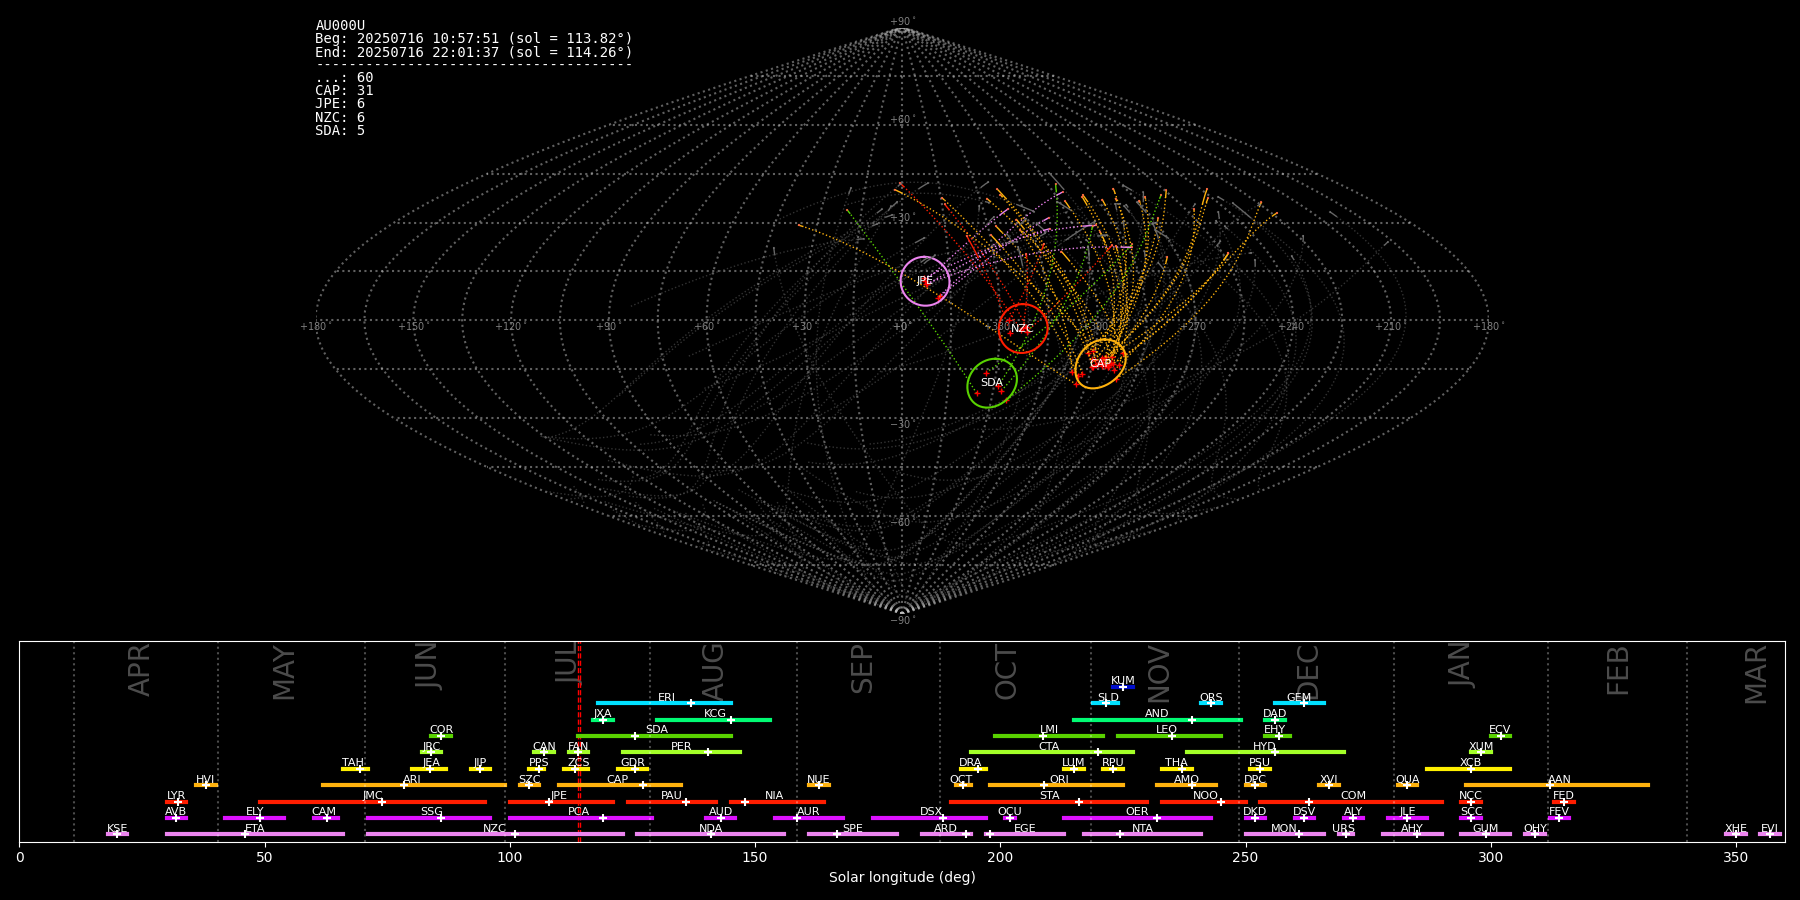Click the EVI shower label
Image resolution: width=1800 pixels, height=900 pixels.
(1769, 829)
